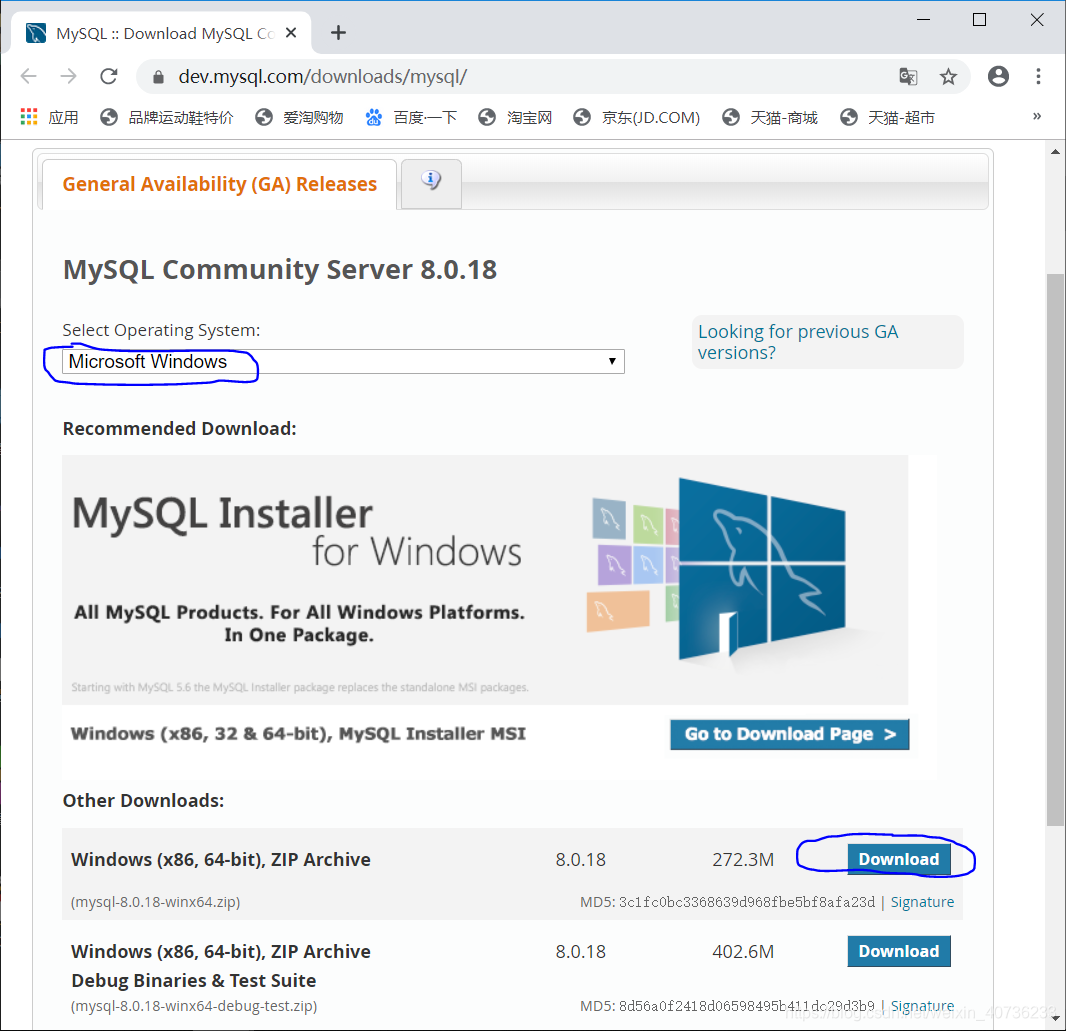Viewport: 1066px width, 1031px height.
Task: Click the MySQL Installer for Windows banner
Action: (485, 579)
